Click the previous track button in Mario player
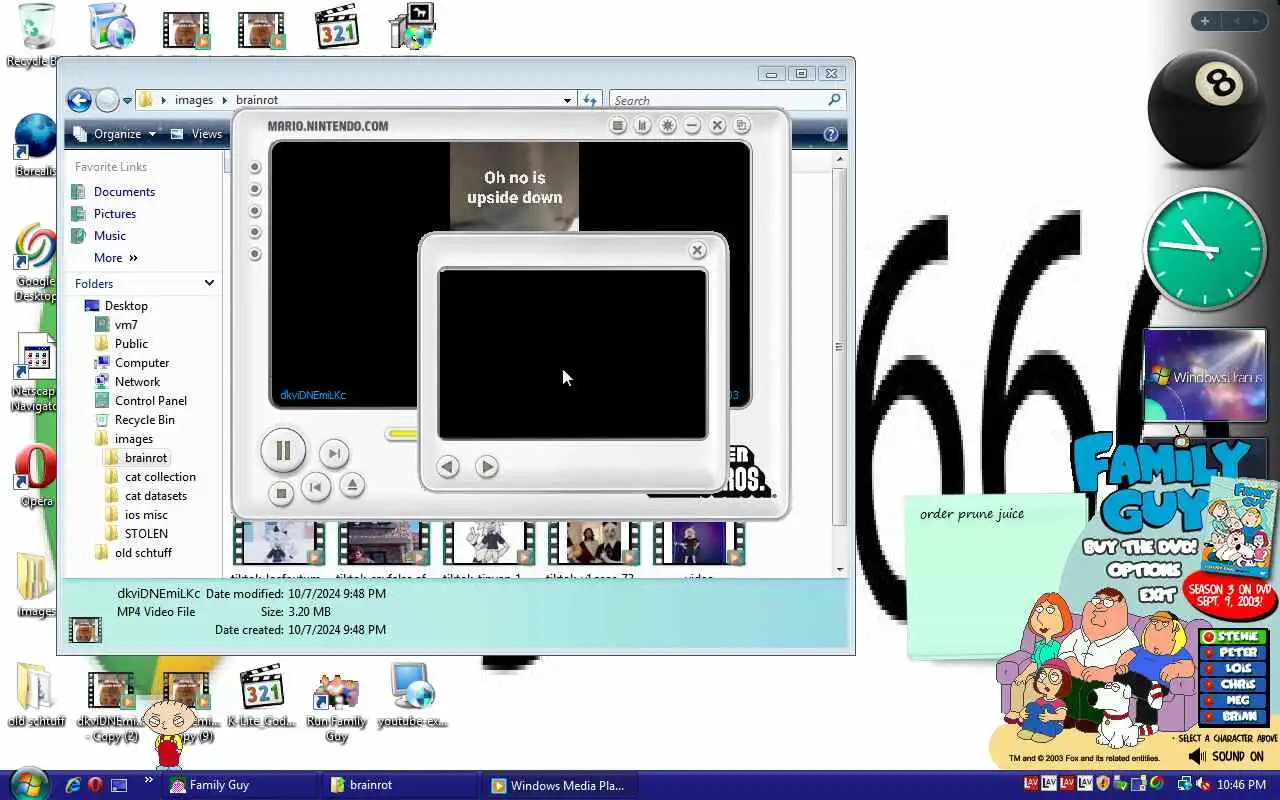Image resolution: width=1280 pixels, height=800 pixels. 315,487
